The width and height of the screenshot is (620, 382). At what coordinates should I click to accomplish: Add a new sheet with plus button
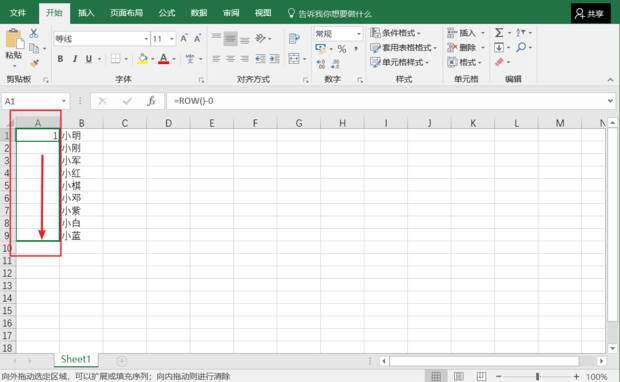tap(121, 361)
